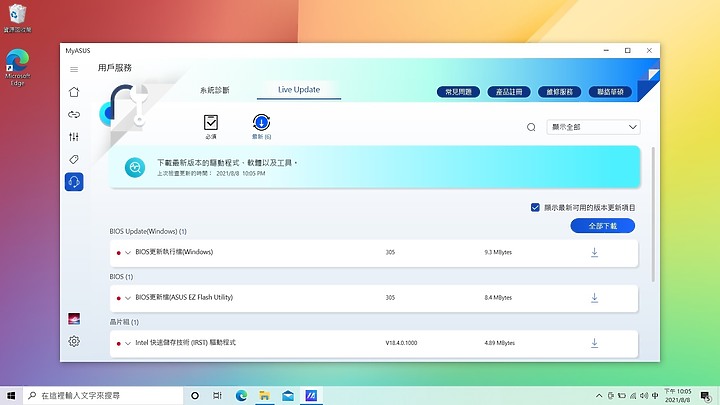Open the notification Action Center icon

706,395
